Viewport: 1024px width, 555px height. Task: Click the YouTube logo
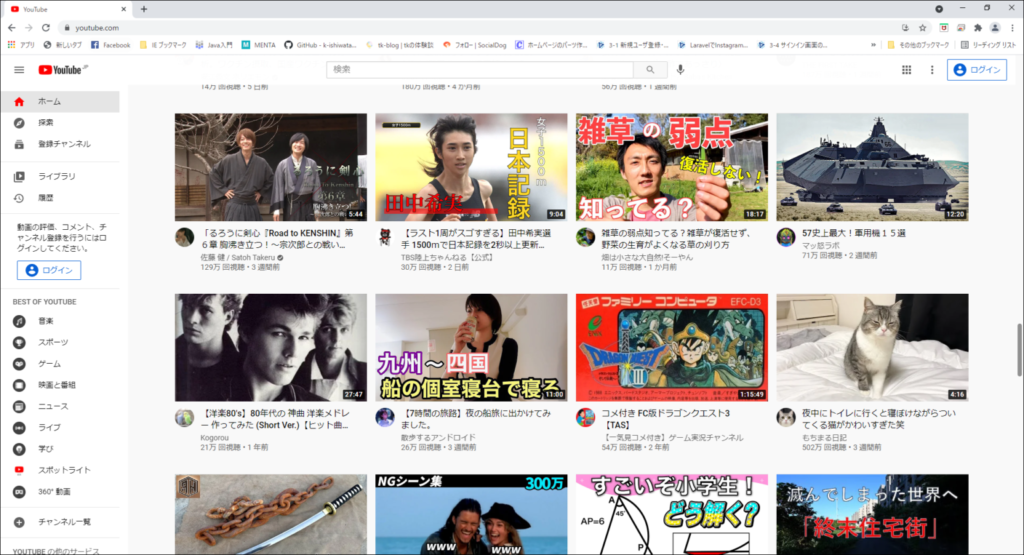click(x=60, y=70)
